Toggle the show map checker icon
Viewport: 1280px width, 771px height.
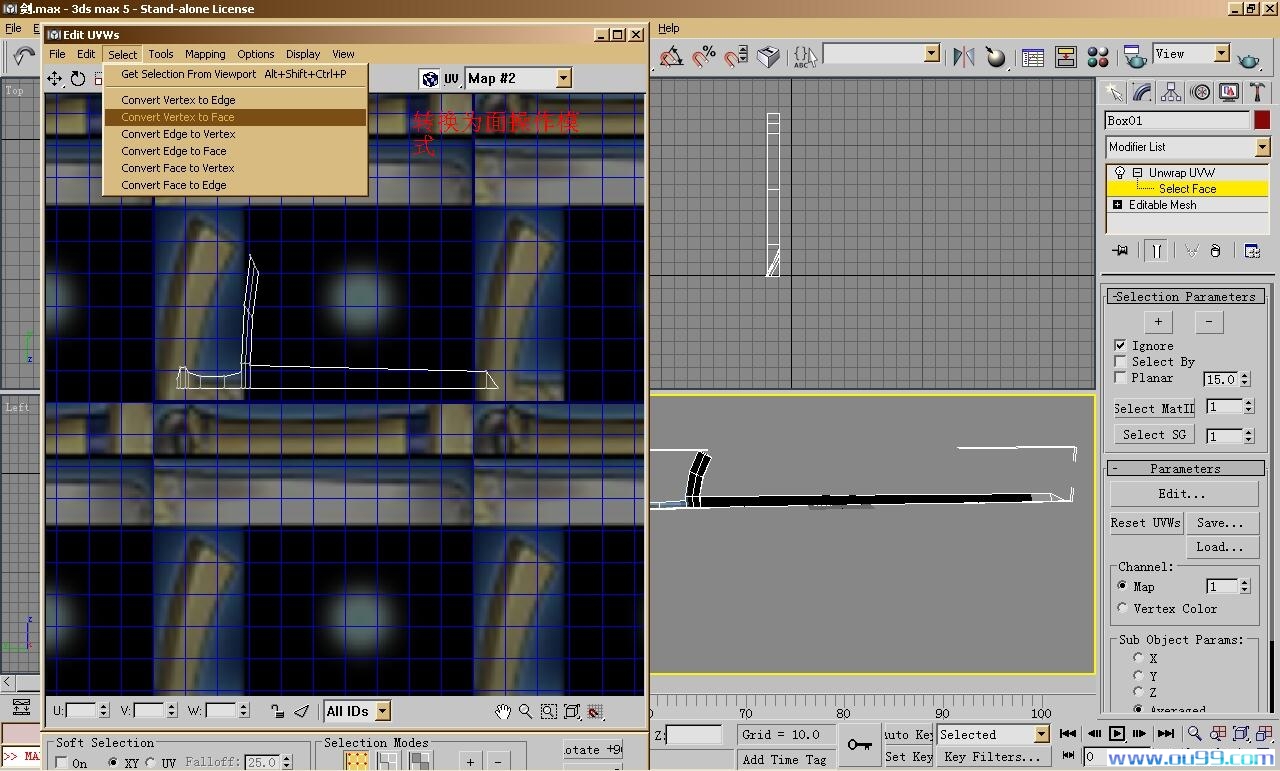pyautogui.click(x=430, y=78)
